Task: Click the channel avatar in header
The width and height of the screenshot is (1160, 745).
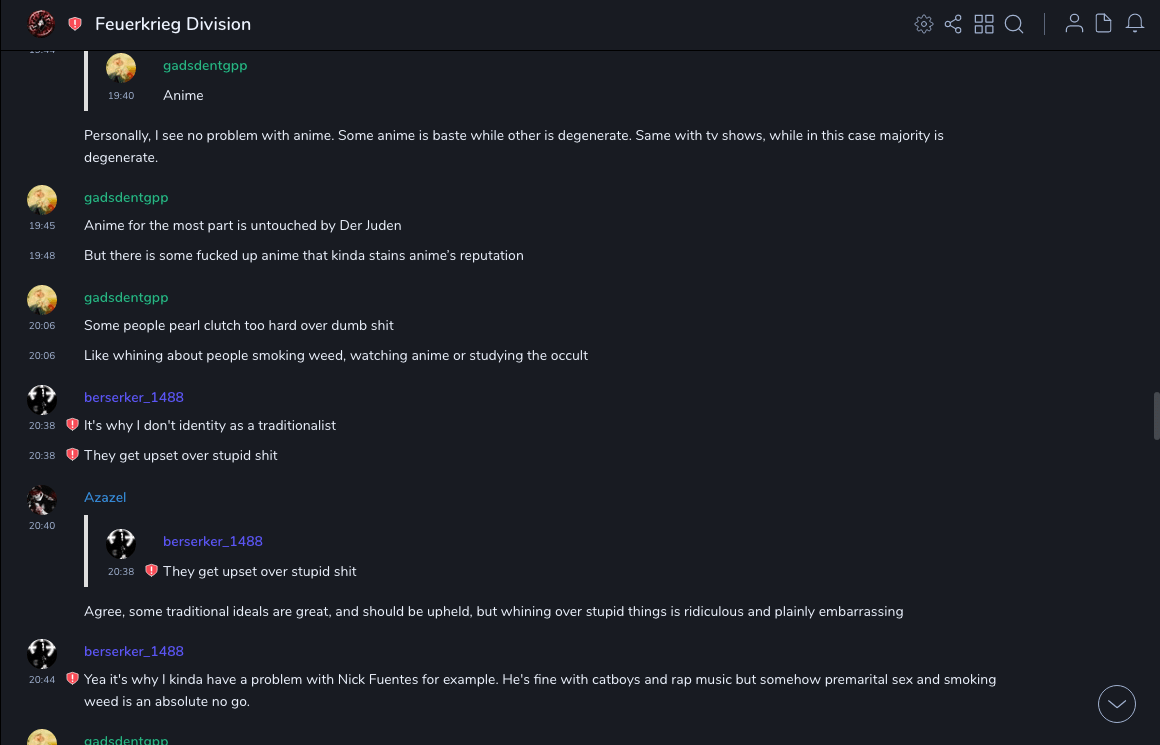Action: pyautogui.click(x=41, y=23)
